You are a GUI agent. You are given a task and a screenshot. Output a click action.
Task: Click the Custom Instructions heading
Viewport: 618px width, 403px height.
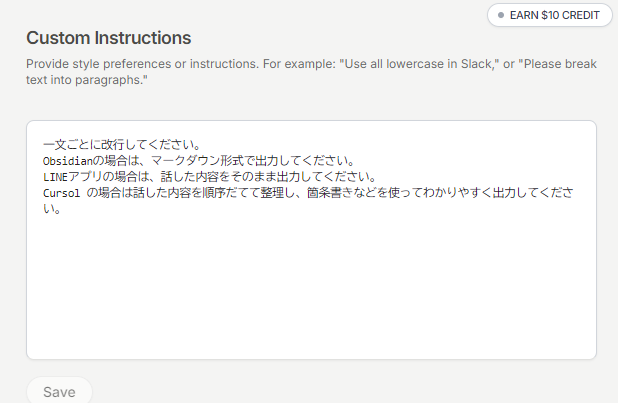[x=108, y=38]
